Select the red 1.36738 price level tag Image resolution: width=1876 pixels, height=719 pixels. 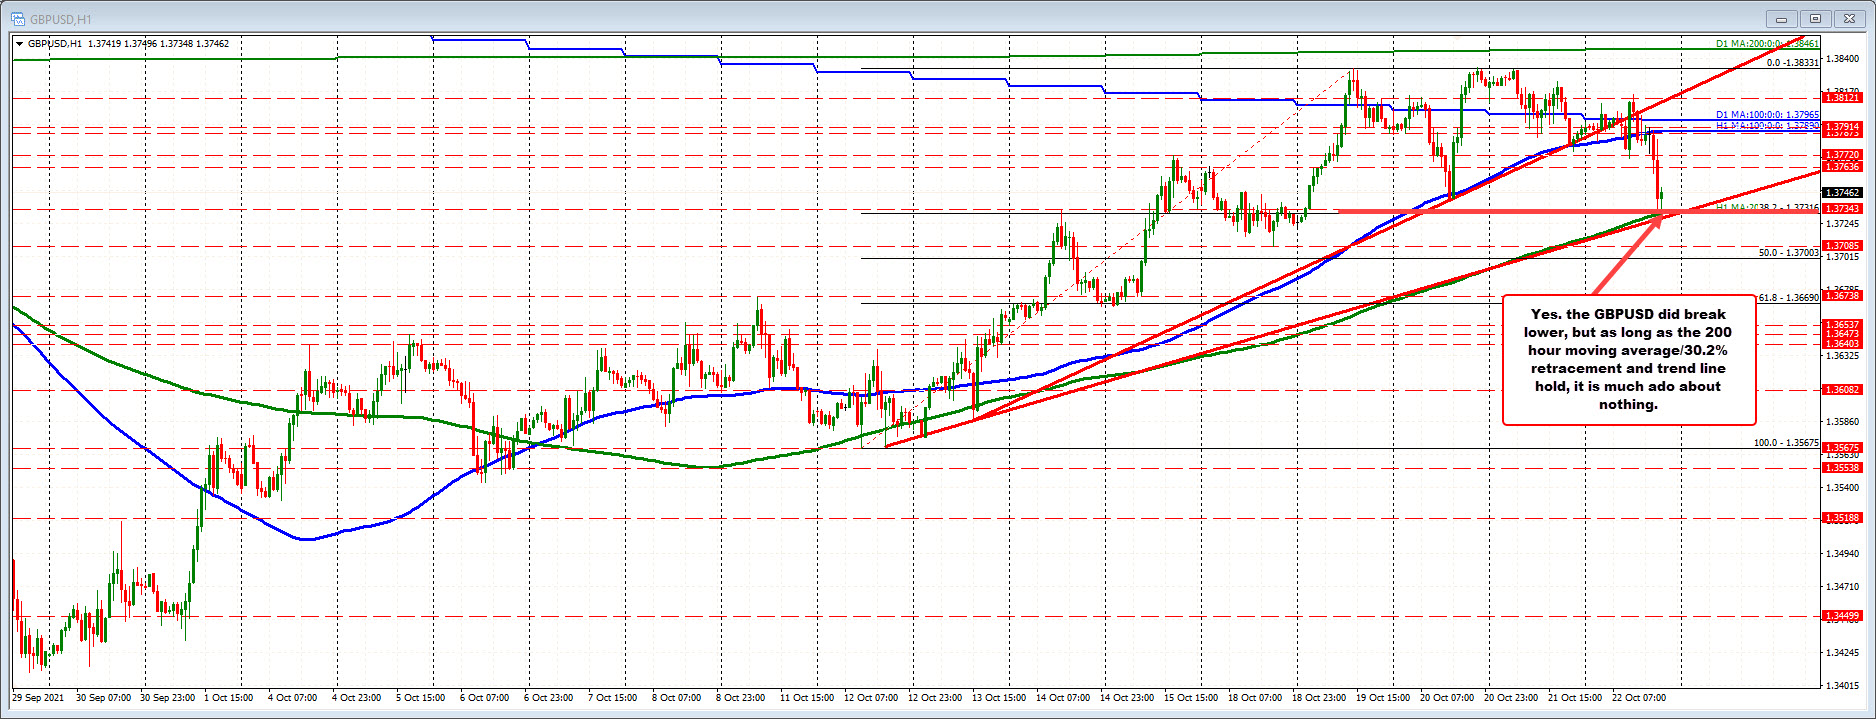[x=1841, y=296]
